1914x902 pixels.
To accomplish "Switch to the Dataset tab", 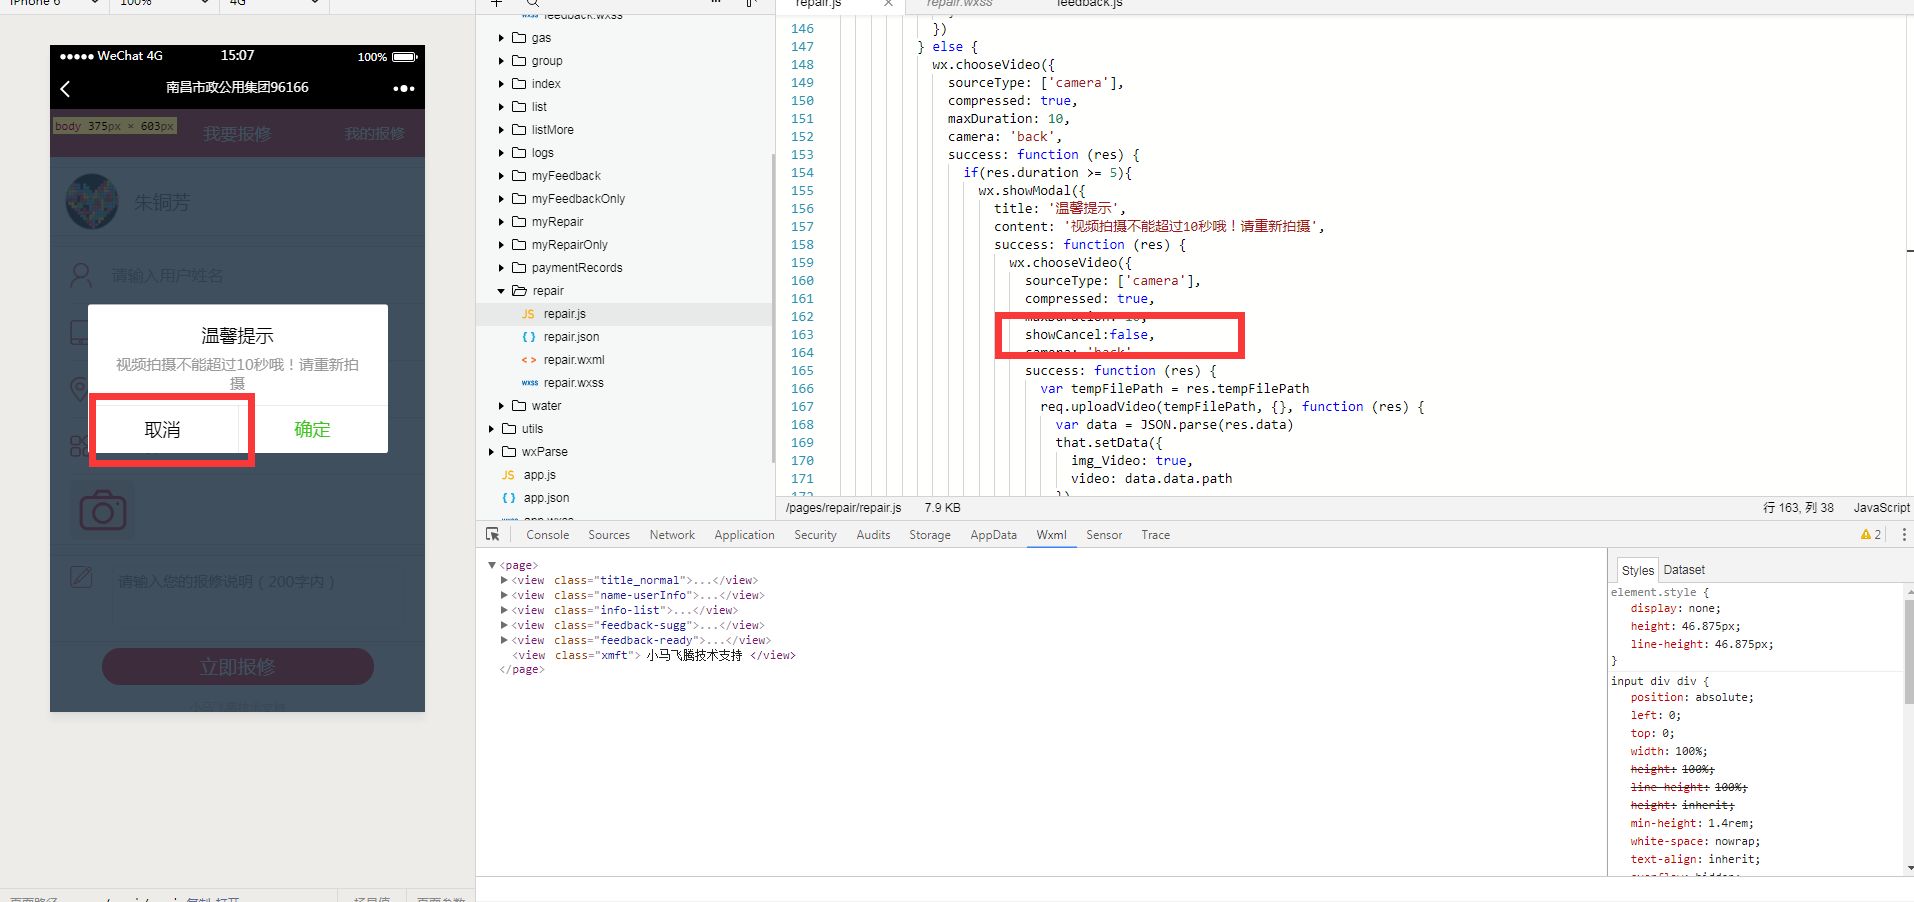I will tap(1684, 570).
